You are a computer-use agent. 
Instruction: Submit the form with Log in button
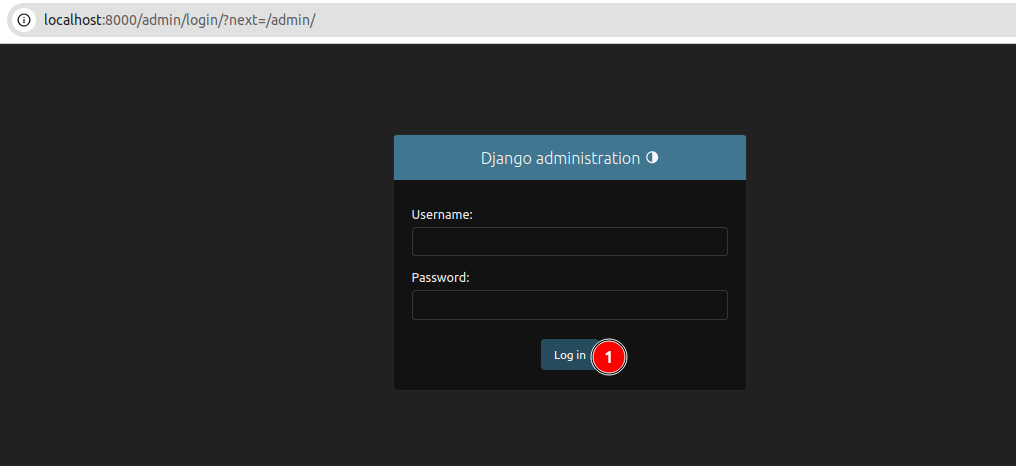click(570, 355)
